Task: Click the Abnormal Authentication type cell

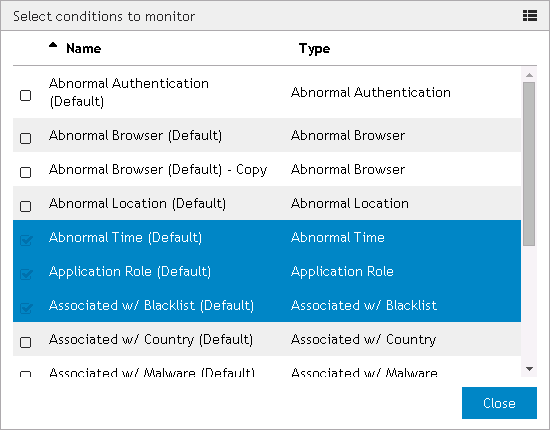Action: pos(371,92)
